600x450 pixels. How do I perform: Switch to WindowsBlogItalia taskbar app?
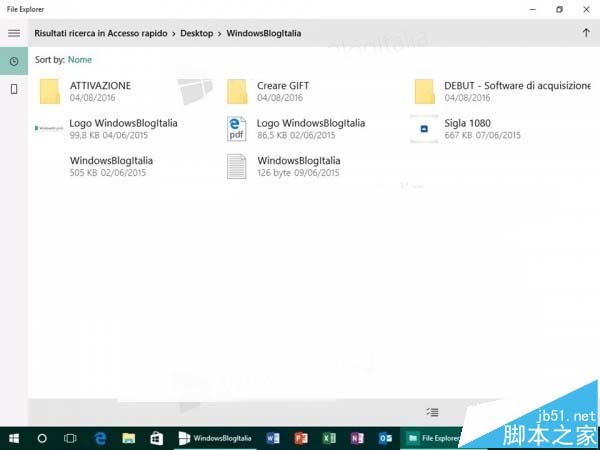(215, 438)
